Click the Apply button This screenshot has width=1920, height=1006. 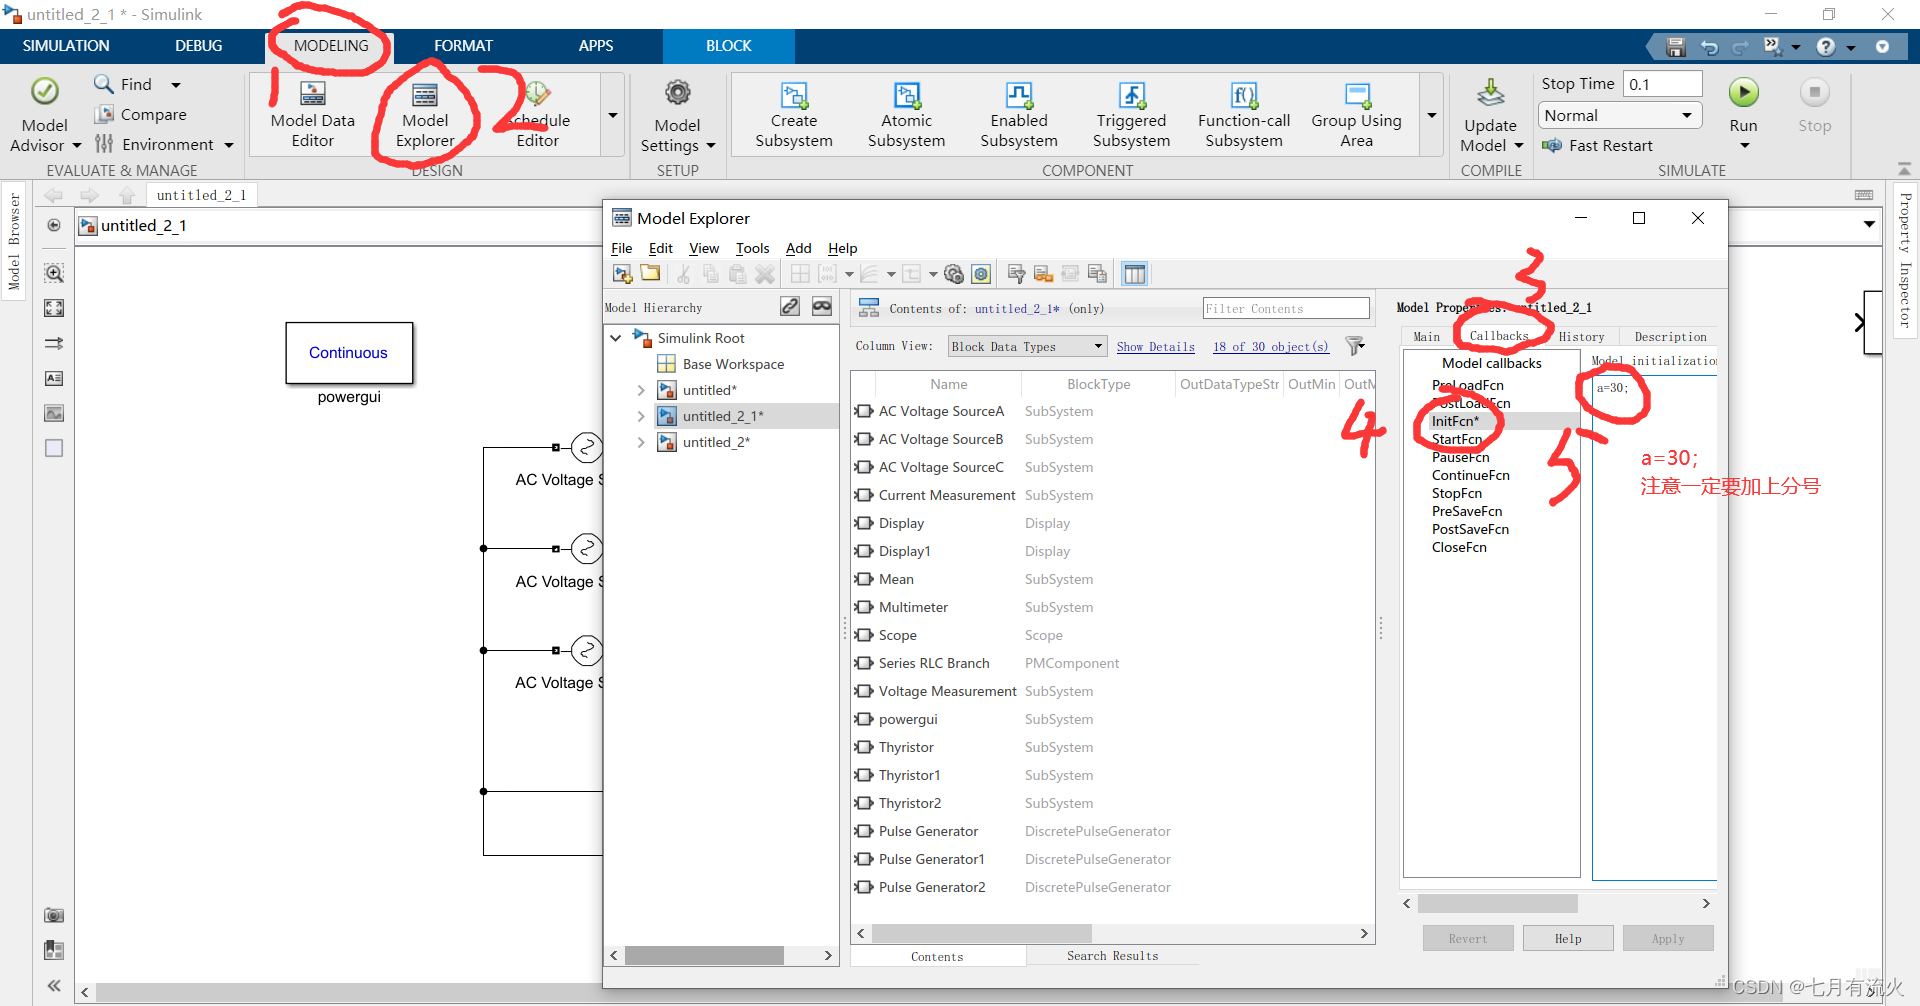(x=1668, y=938)
